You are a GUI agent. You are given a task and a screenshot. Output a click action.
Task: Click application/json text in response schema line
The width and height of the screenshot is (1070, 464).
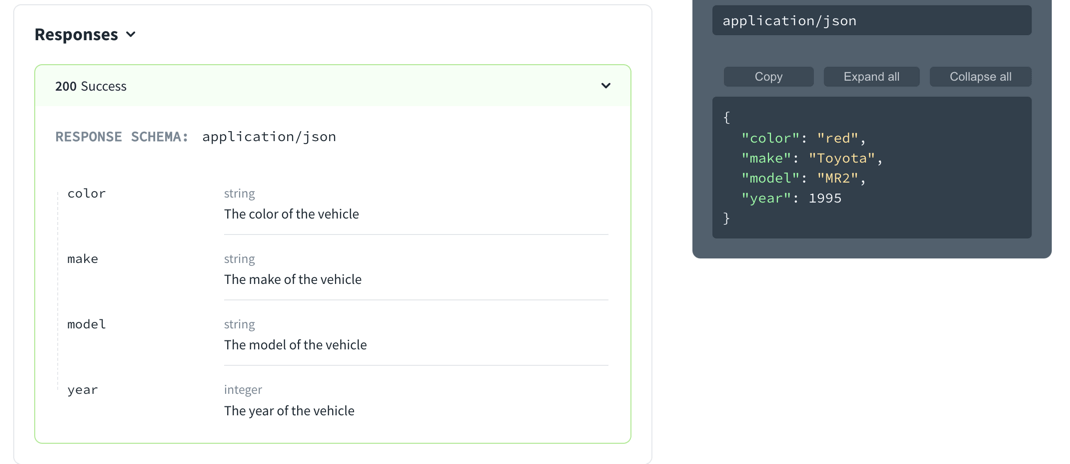269,136
